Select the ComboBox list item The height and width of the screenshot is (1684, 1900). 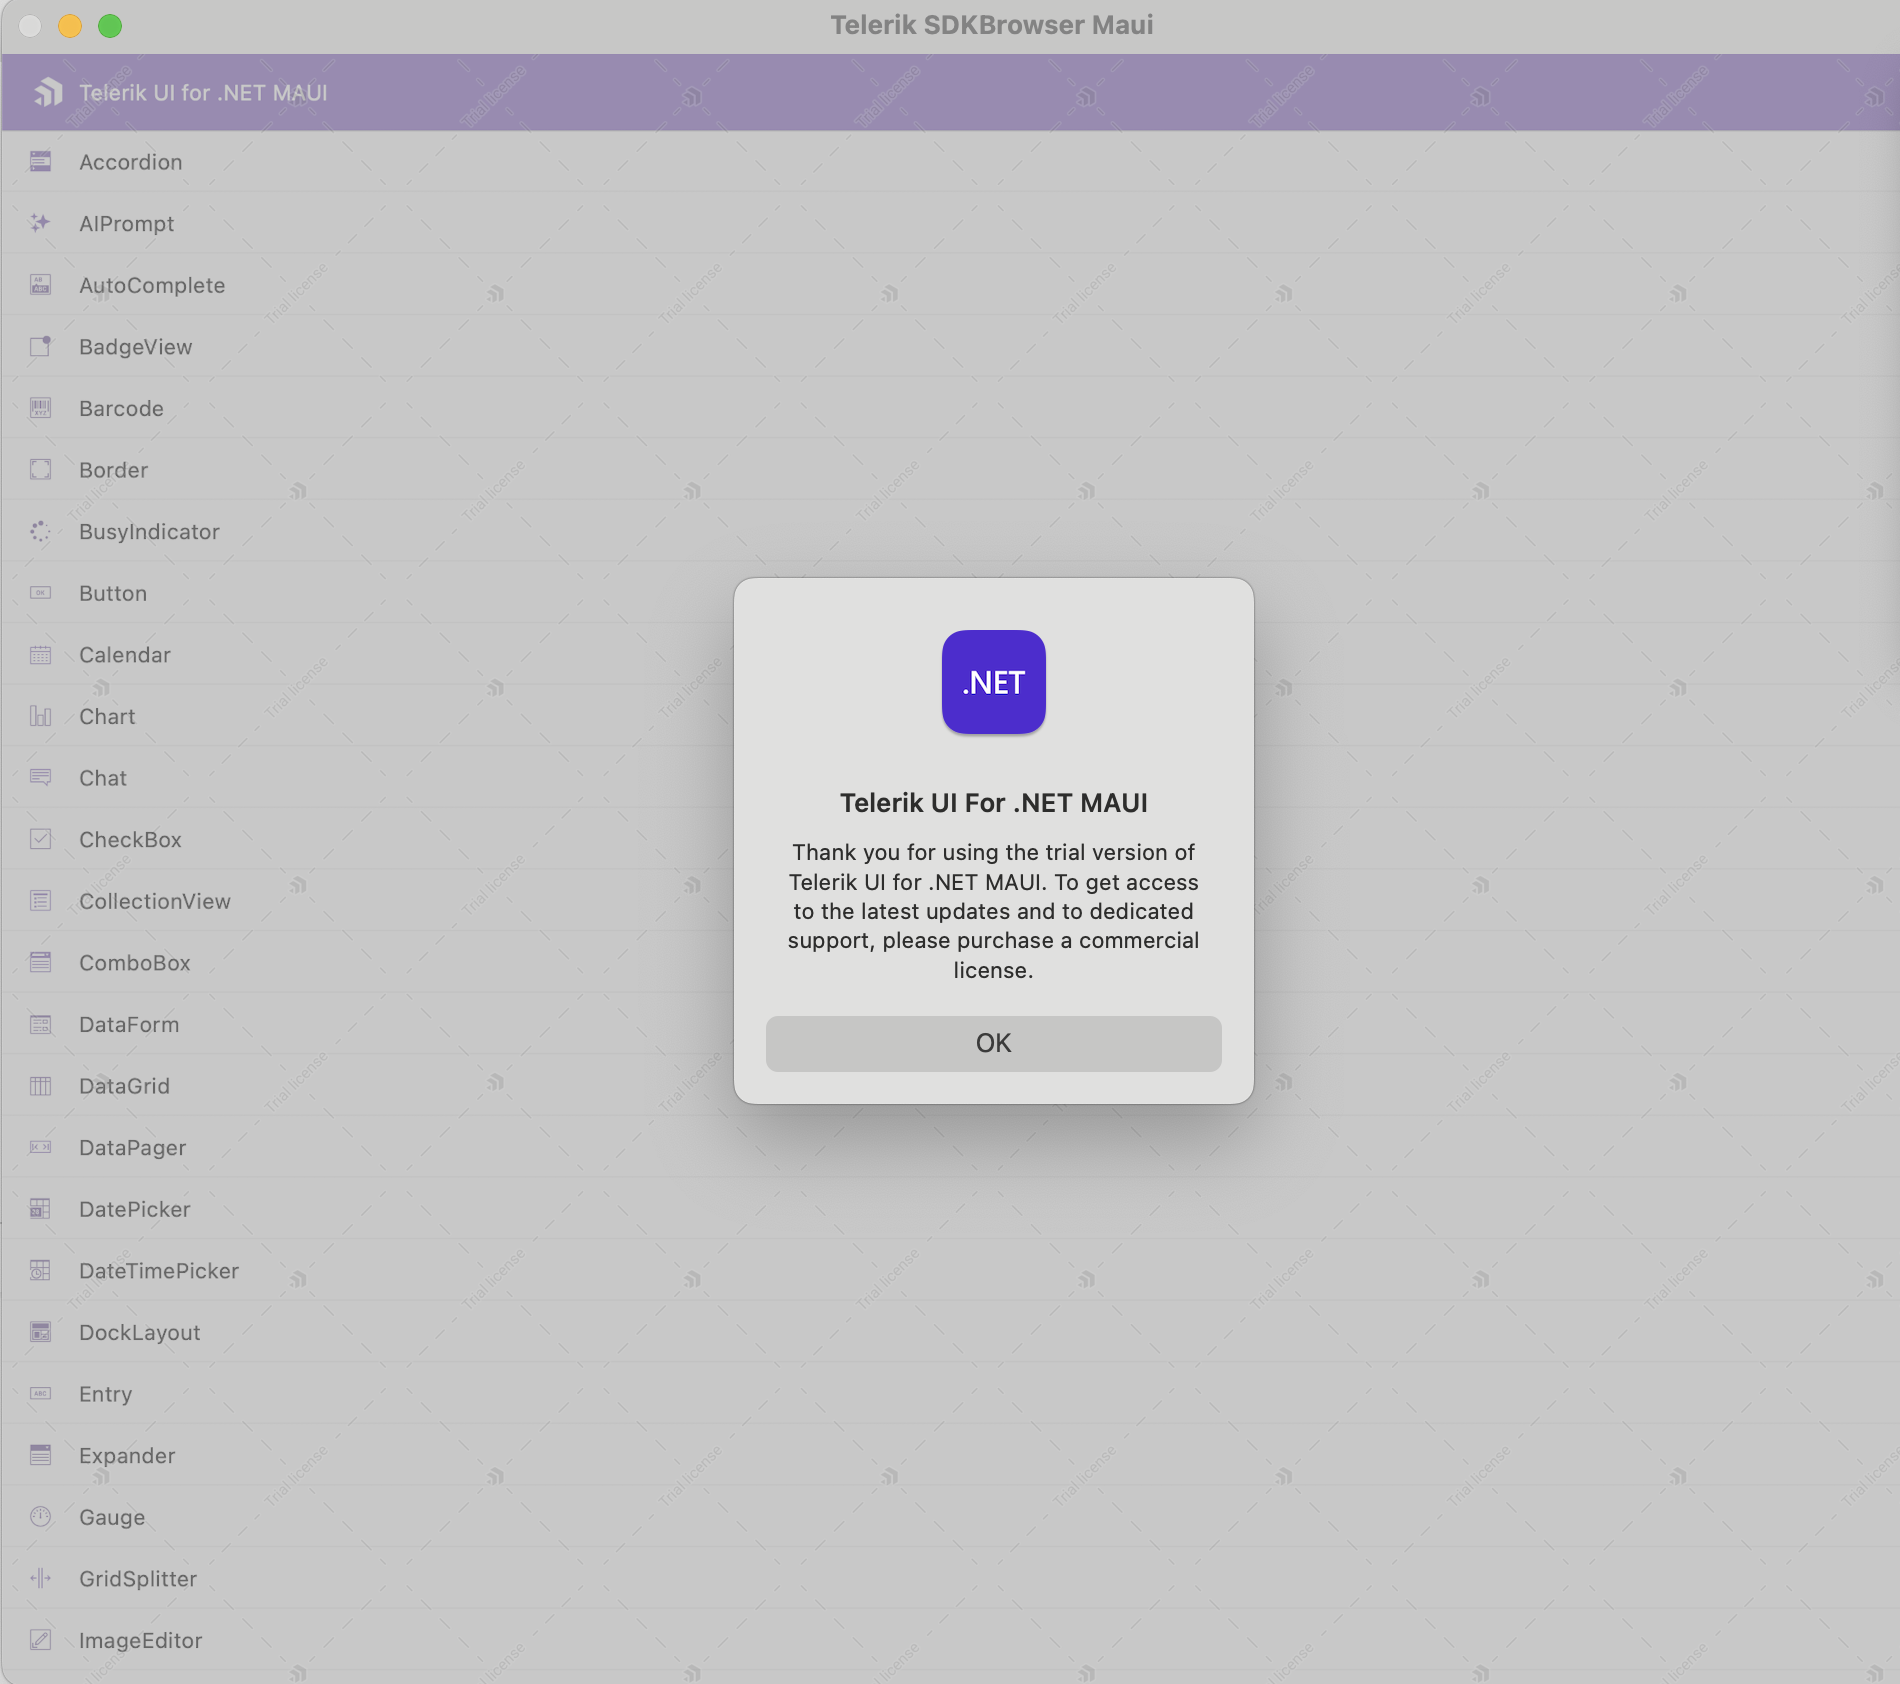pos(135,963)
